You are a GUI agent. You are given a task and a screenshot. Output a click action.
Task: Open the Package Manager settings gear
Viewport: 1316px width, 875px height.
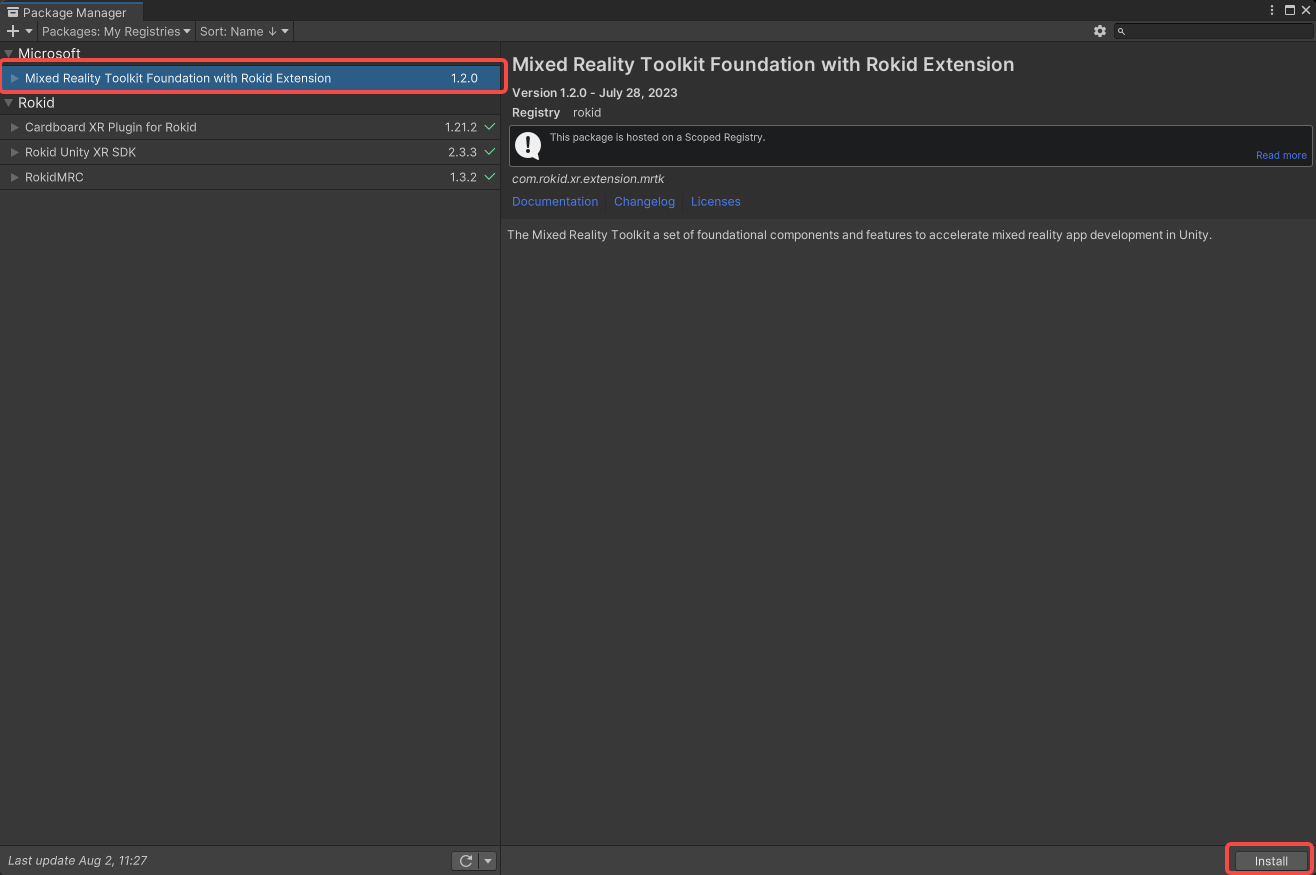(x=1100, y=31)
